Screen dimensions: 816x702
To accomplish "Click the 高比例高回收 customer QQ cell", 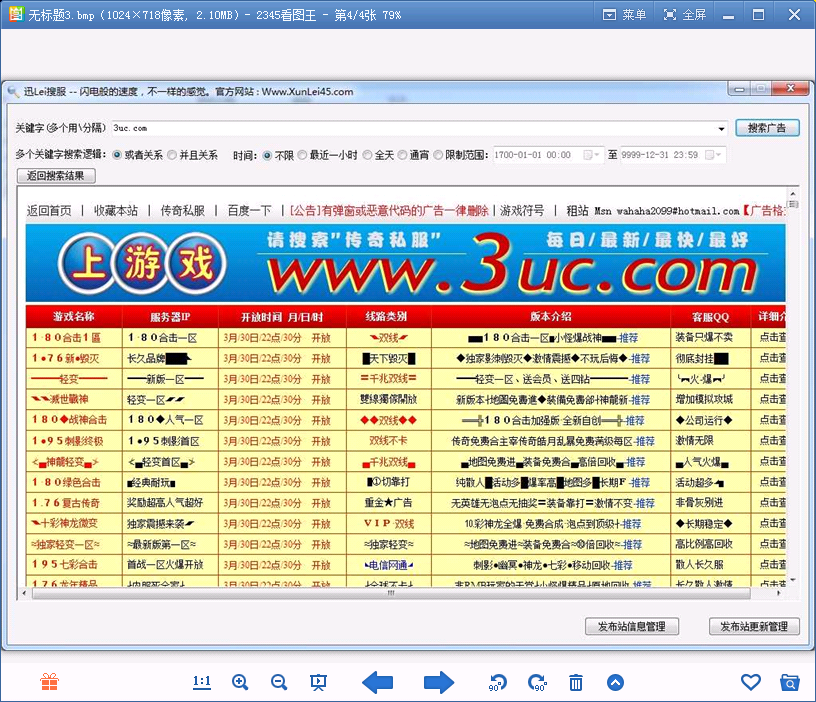I will (x=711, y=544).
